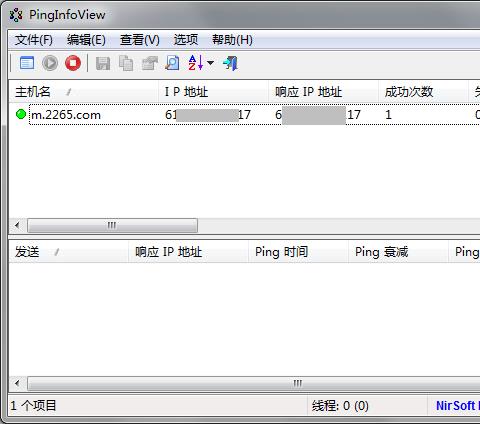This screenshot has width=480, height=424.
Task: Click the Find magnifier icon
Action: tap(172, 63)
